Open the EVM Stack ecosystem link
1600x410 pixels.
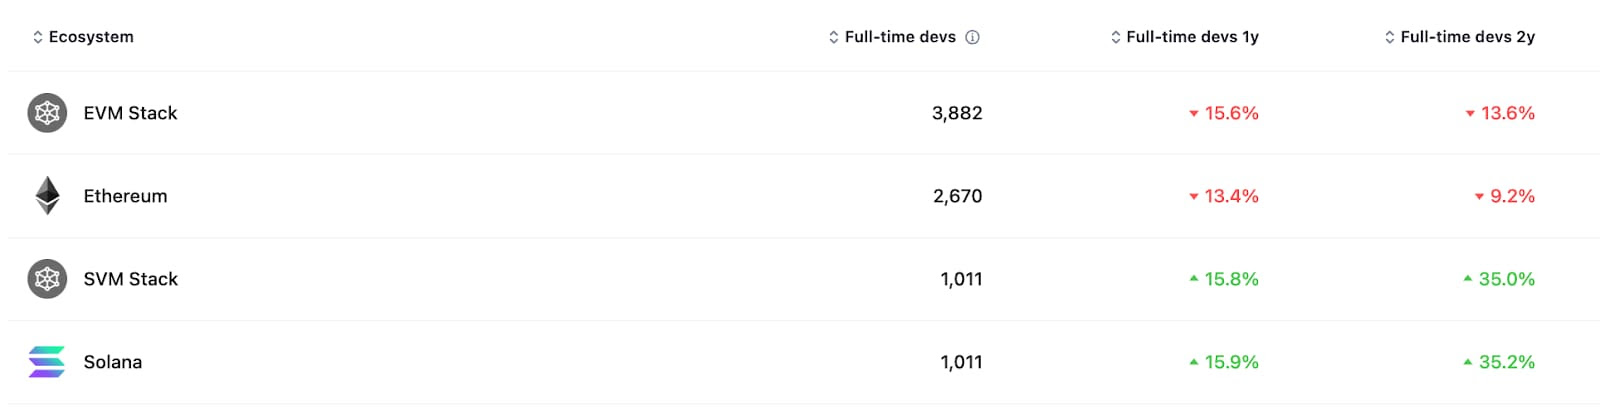[x=130, y=113]
